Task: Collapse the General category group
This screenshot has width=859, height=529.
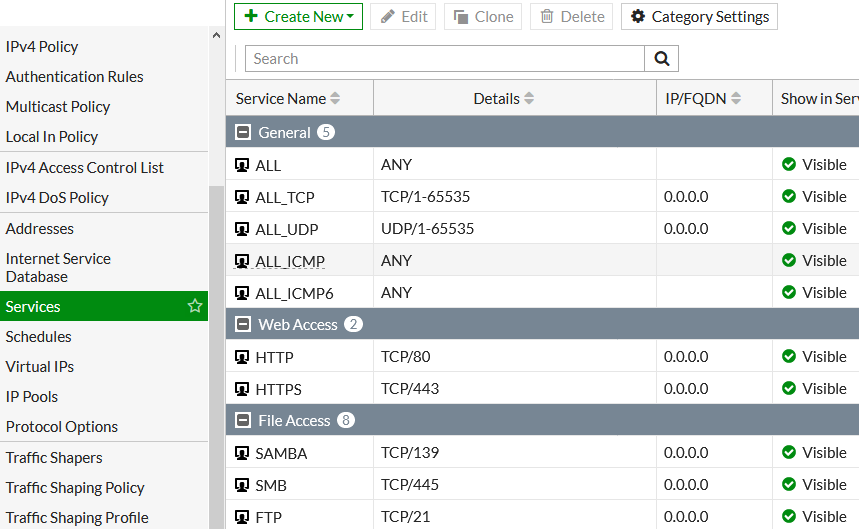Action: coord(242,132)
